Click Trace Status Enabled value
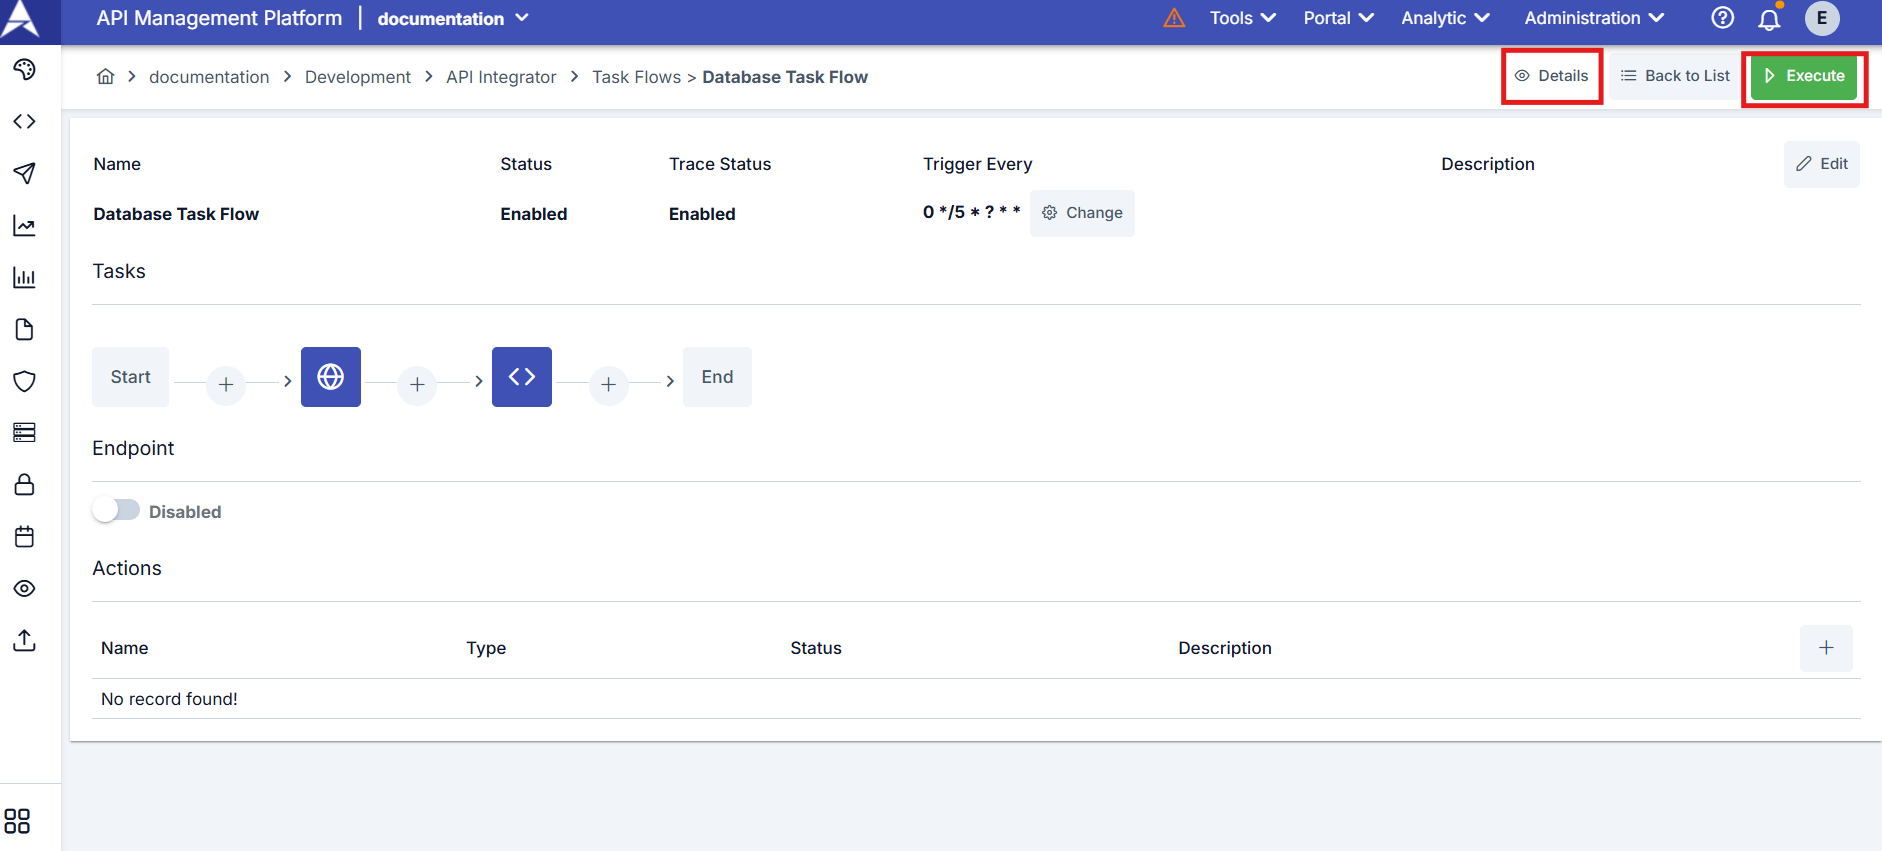Image resolution: width=1882 pixels, height=851 pixels. (x=702, y=214)
